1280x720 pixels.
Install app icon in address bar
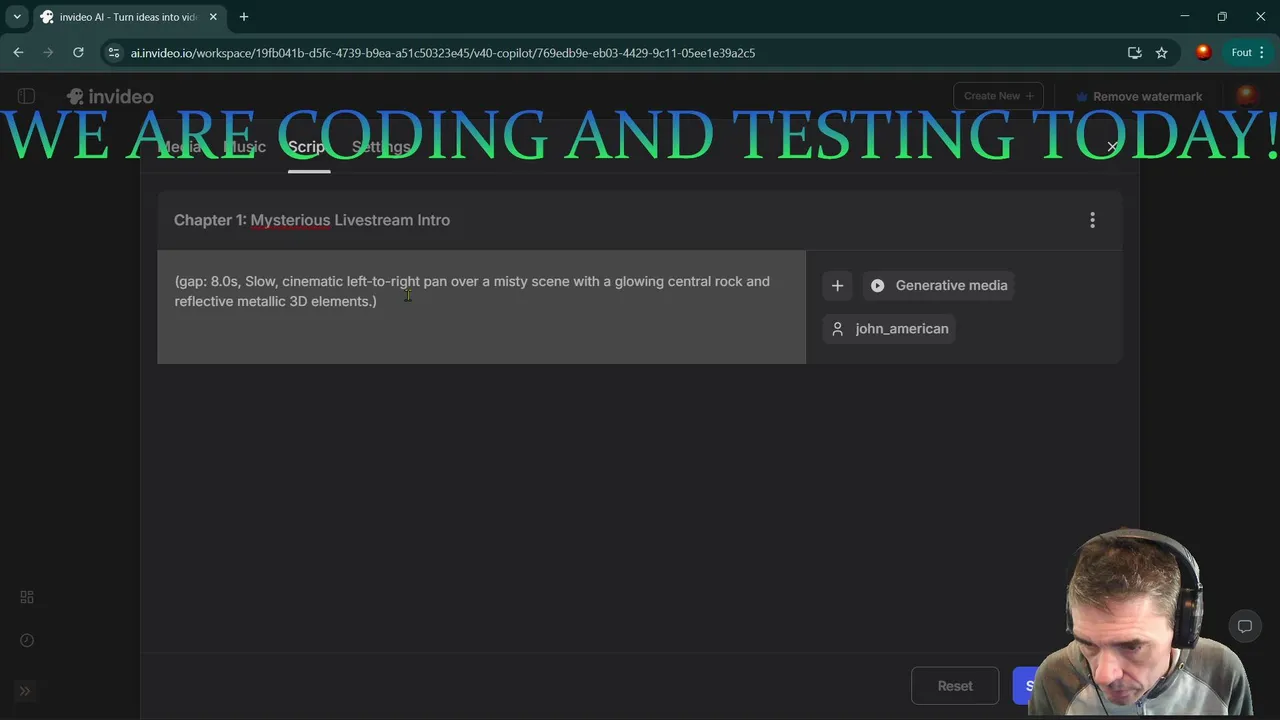(1134, 53)
